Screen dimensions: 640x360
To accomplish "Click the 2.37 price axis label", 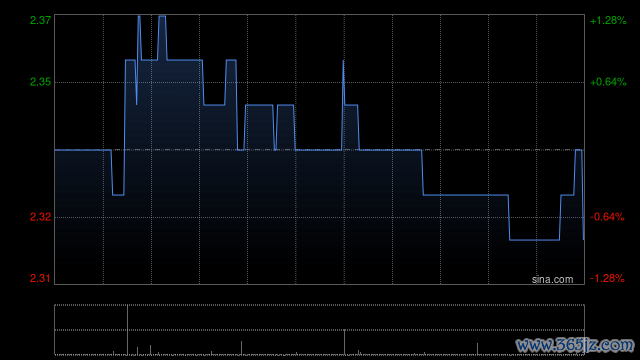I will [40, 20].
